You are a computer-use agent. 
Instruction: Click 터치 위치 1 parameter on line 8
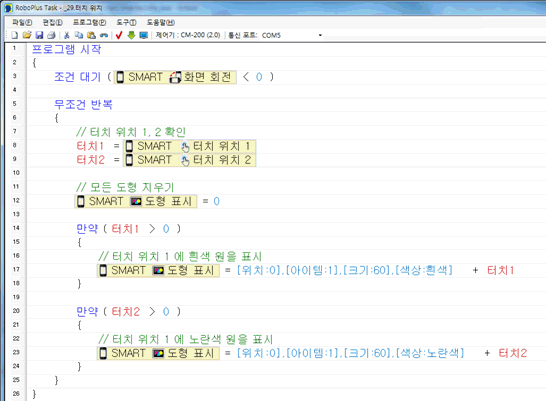point(221,146)
